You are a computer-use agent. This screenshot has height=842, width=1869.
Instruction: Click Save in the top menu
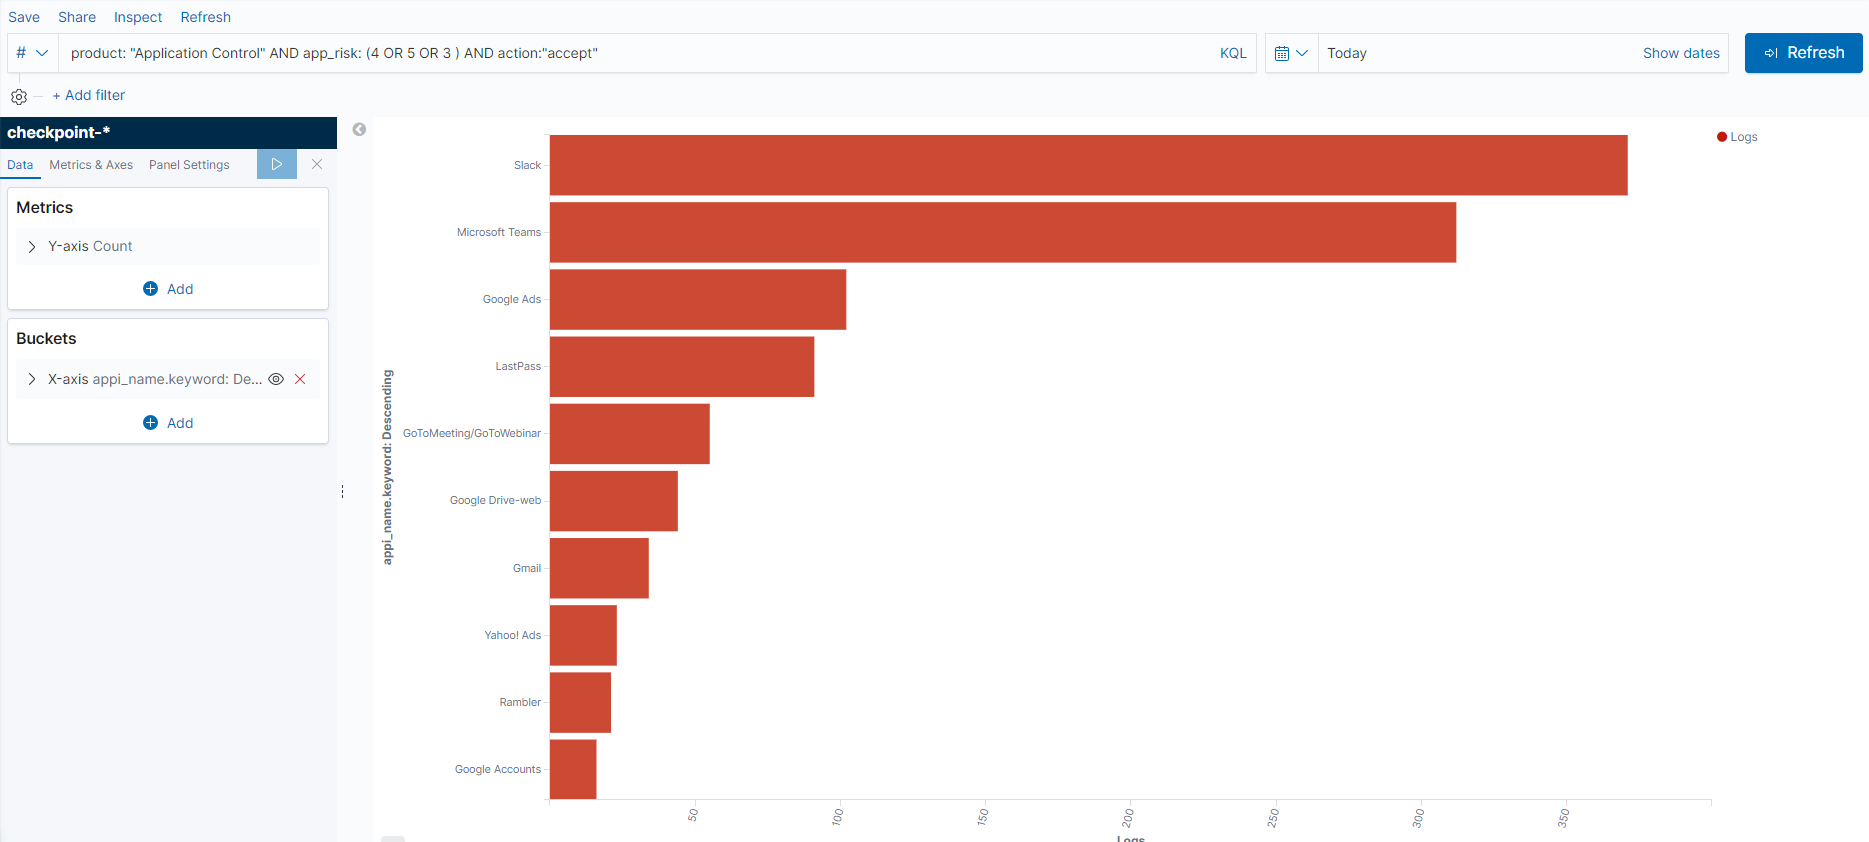[24, 17]
